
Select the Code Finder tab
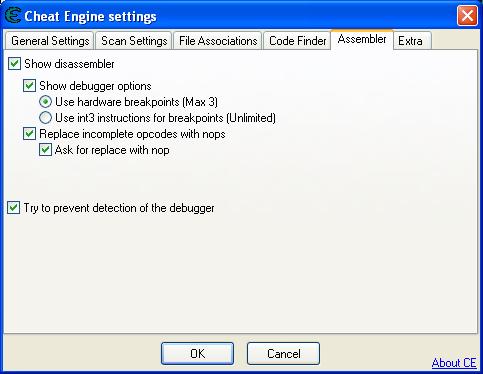pos(297,41)
